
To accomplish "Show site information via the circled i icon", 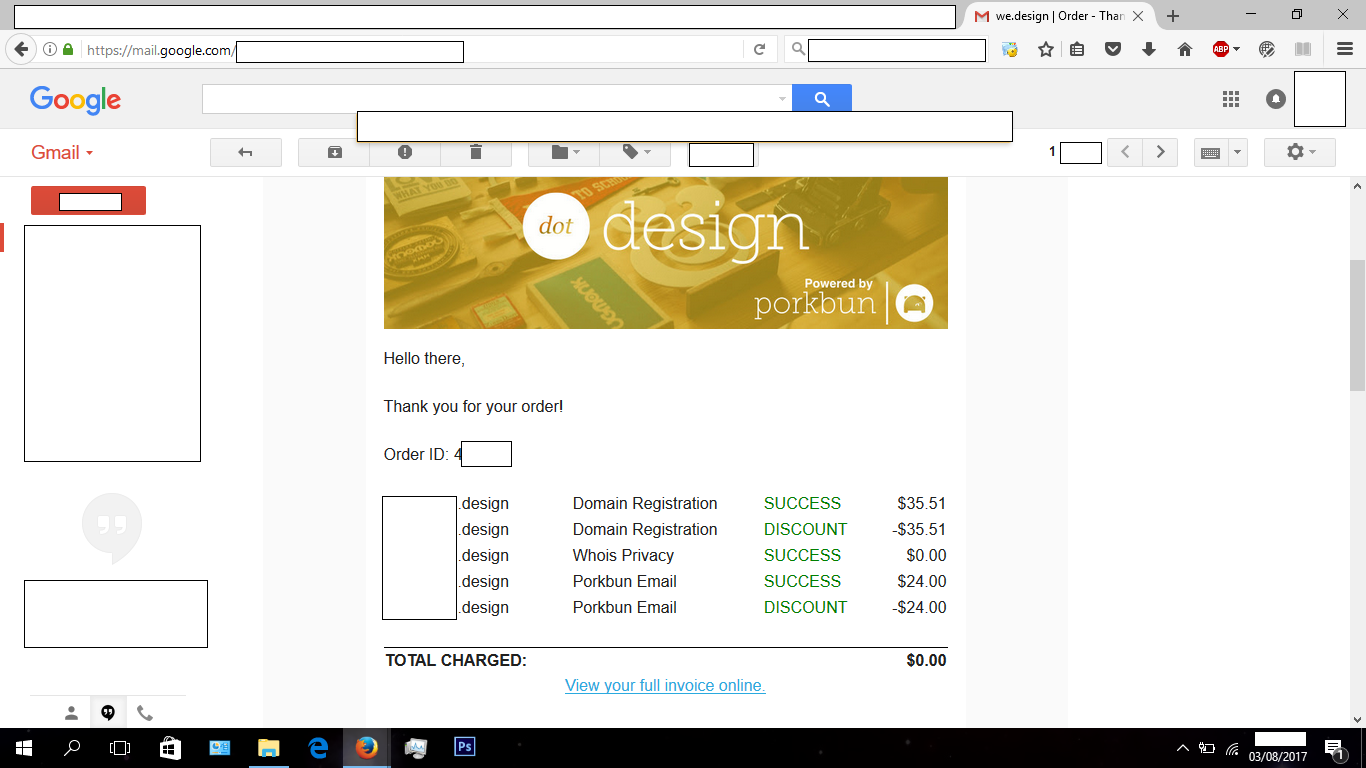I will (x=50, y=50).
